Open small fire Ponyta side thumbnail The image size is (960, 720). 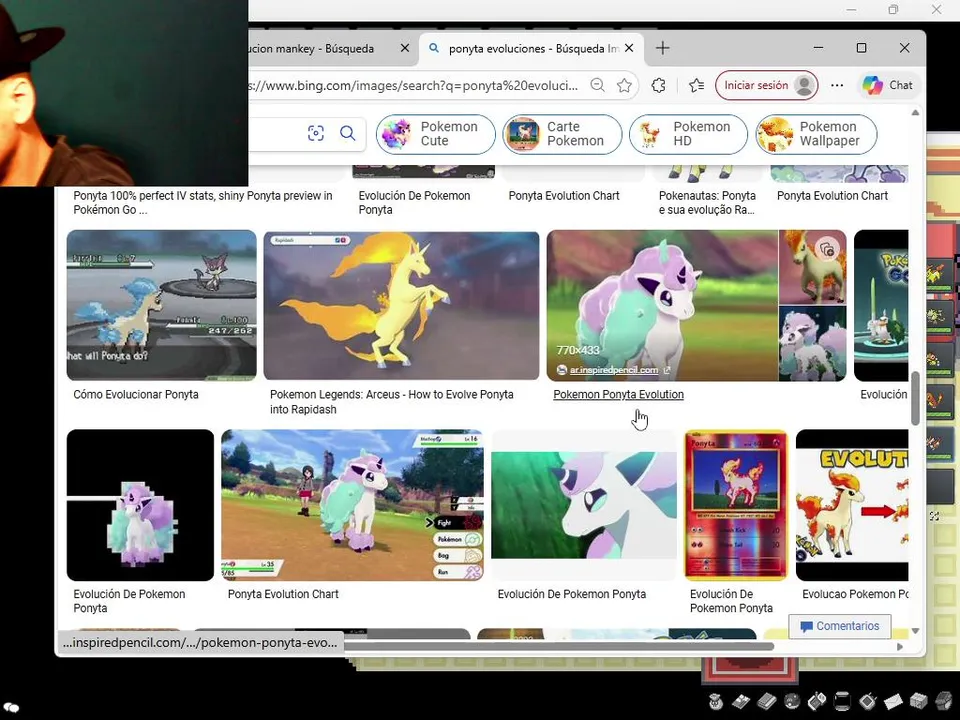coord(812,266)
